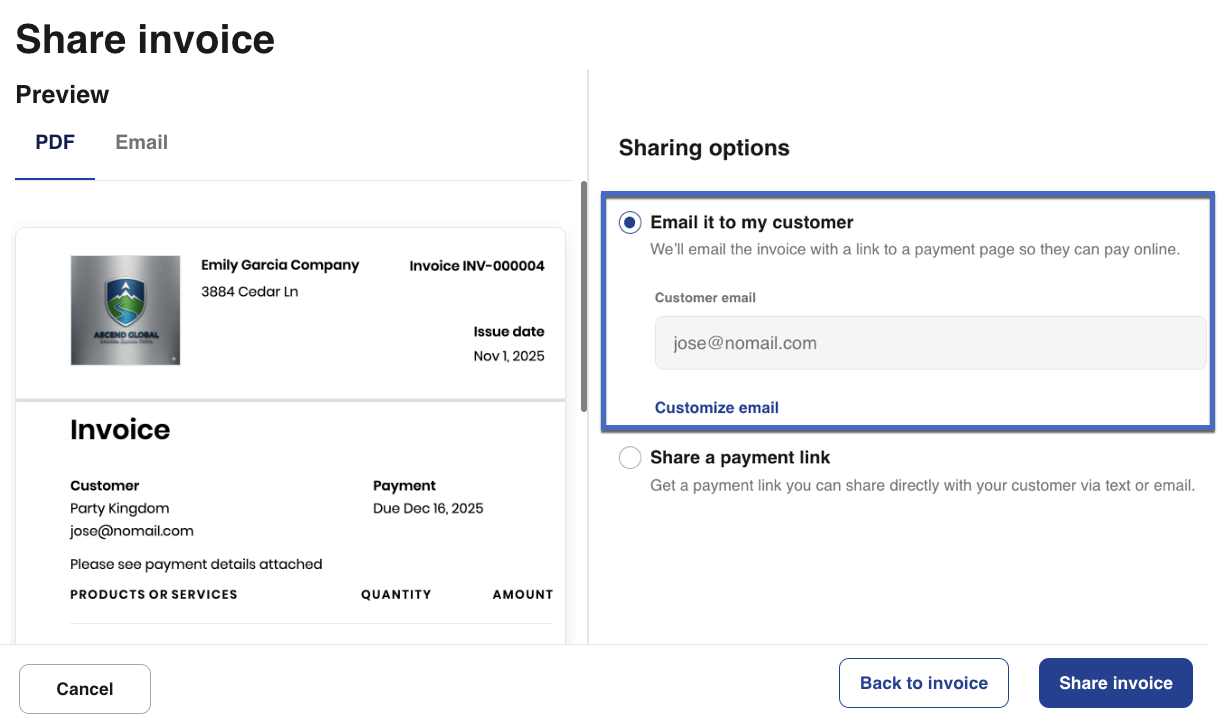This screenshot has height=727, width=1219.
Task: Choose the Share a payment link option
Action: (630, 458)
